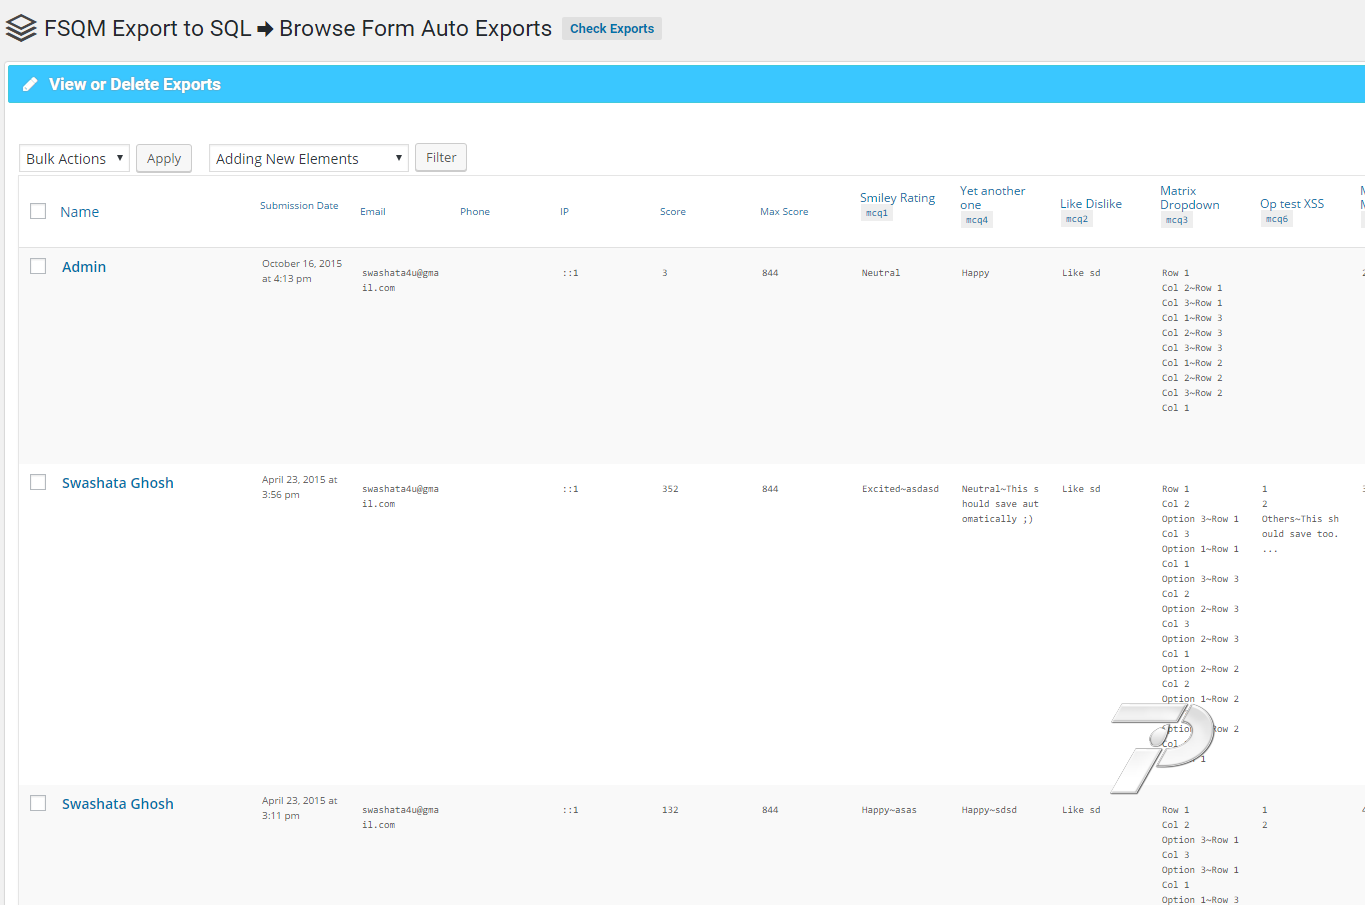Open the Admin submission link
The height and width of the screenshot is (905, 1365).
(84, 267)
